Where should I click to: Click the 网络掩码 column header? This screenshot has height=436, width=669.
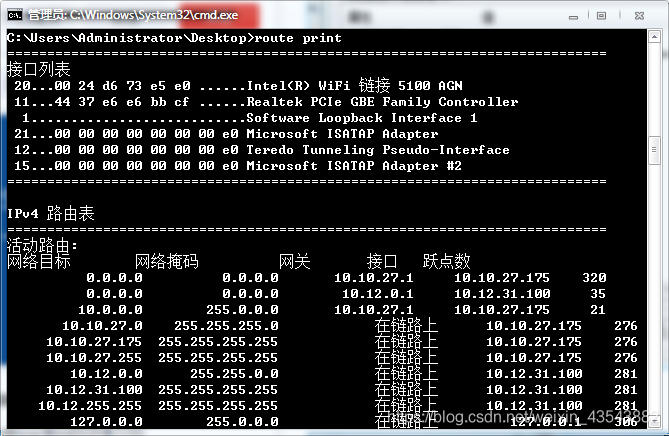tap(166, 262)
